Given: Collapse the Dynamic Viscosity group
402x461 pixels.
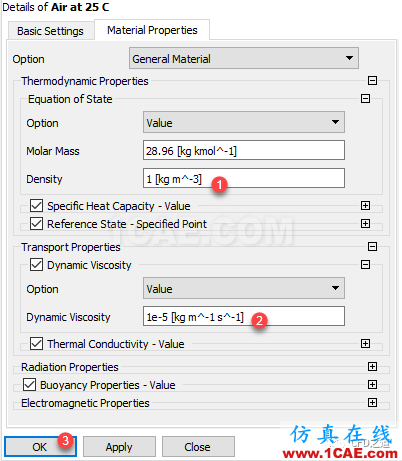Looking at the screenshot, I should (x=365, y=265).
